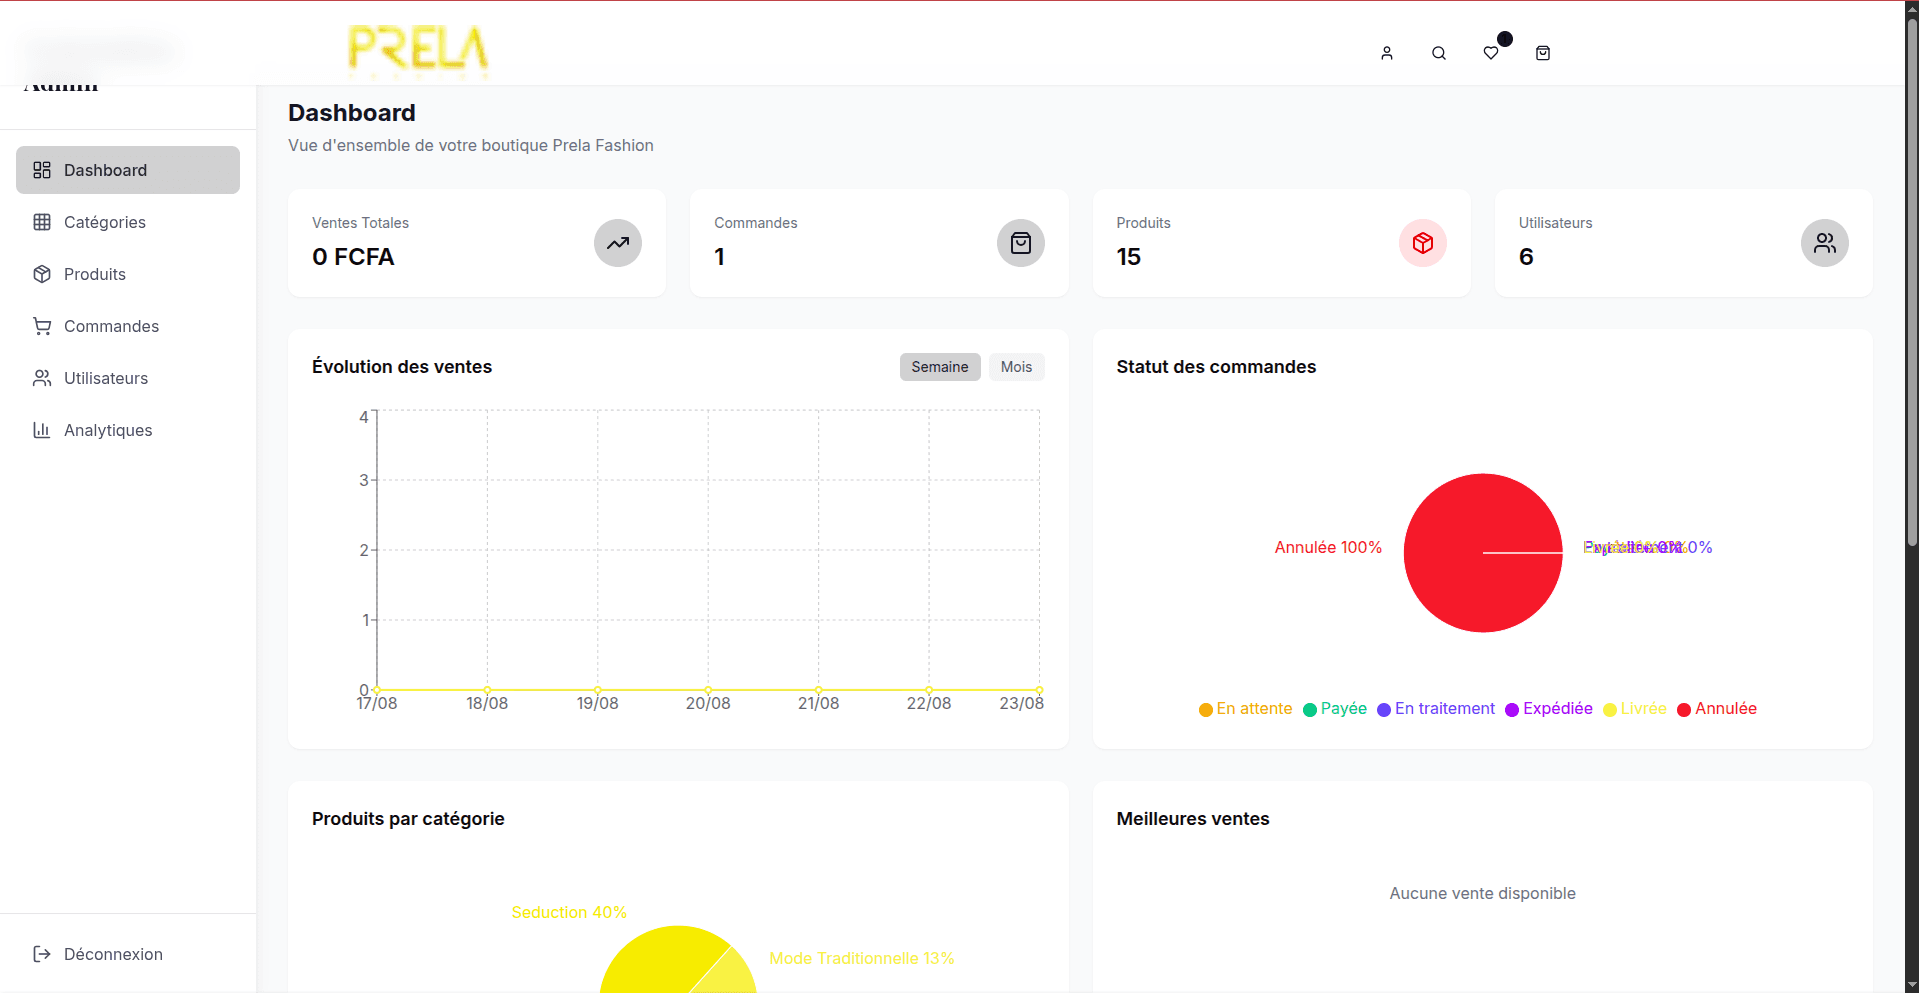The height and width of the screenshot is (993, 1919).
Task: Click the trending arrow icon on Ventes Totales card
Action: coord(618,243)
